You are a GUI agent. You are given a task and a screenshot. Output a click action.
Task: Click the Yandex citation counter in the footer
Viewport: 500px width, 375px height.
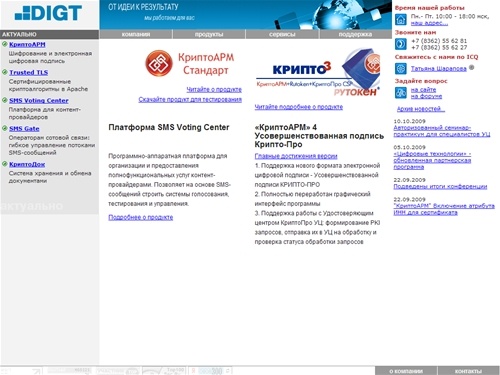click(x=210, y=371)
